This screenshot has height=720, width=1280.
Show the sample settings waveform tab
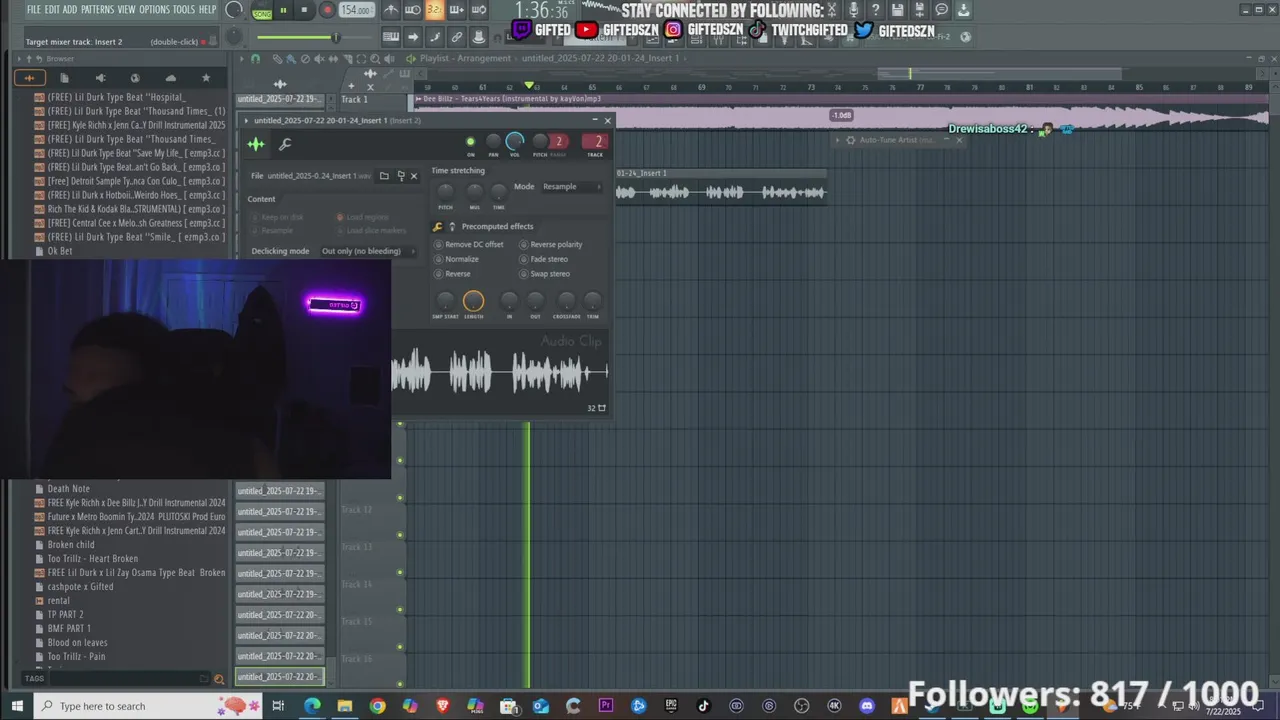256,145
